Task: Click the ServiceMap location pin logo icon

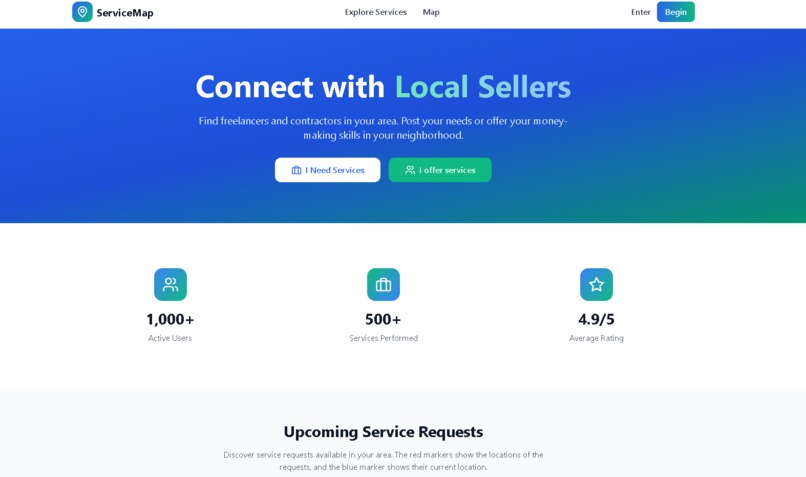Action: 82,12
